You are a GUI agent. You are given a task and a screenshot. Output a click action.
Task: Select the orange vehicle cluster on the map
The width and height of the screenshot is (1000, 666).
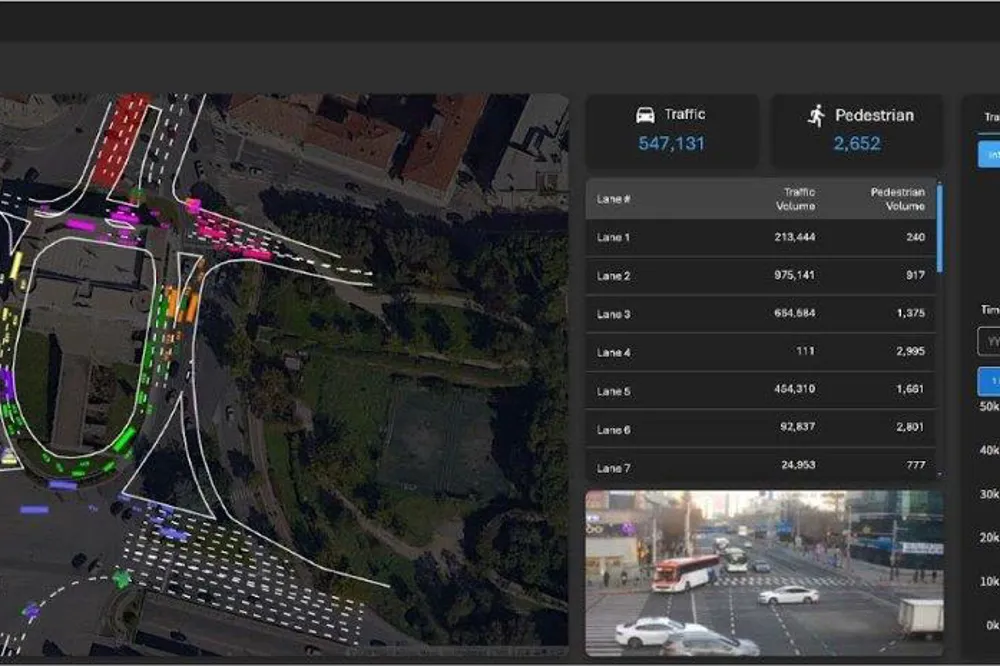click(x=183, y=303)
